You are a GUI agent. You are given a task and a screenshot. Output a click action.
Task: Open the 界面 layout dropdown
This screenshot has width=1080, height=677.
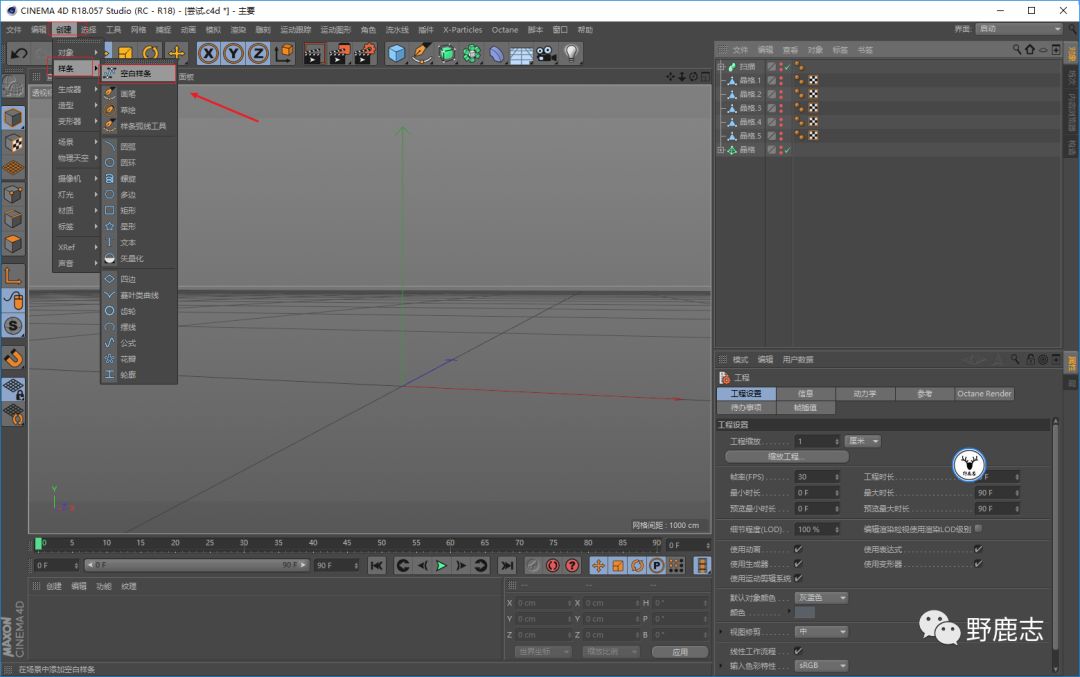click(1019, 29)
